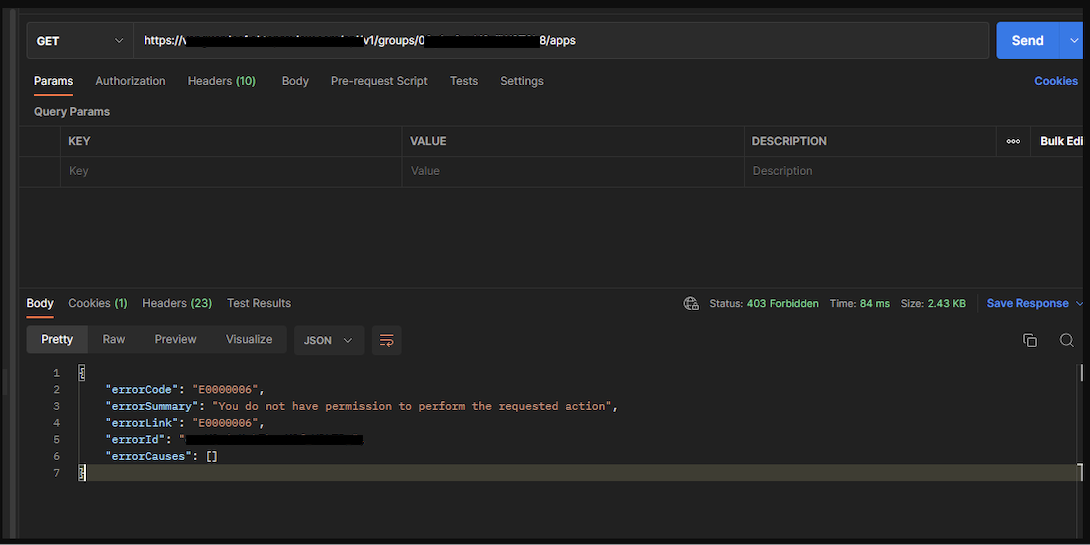Switch to the Authorization tab
Screen dimensions: 1090x545
coord(130,81)
